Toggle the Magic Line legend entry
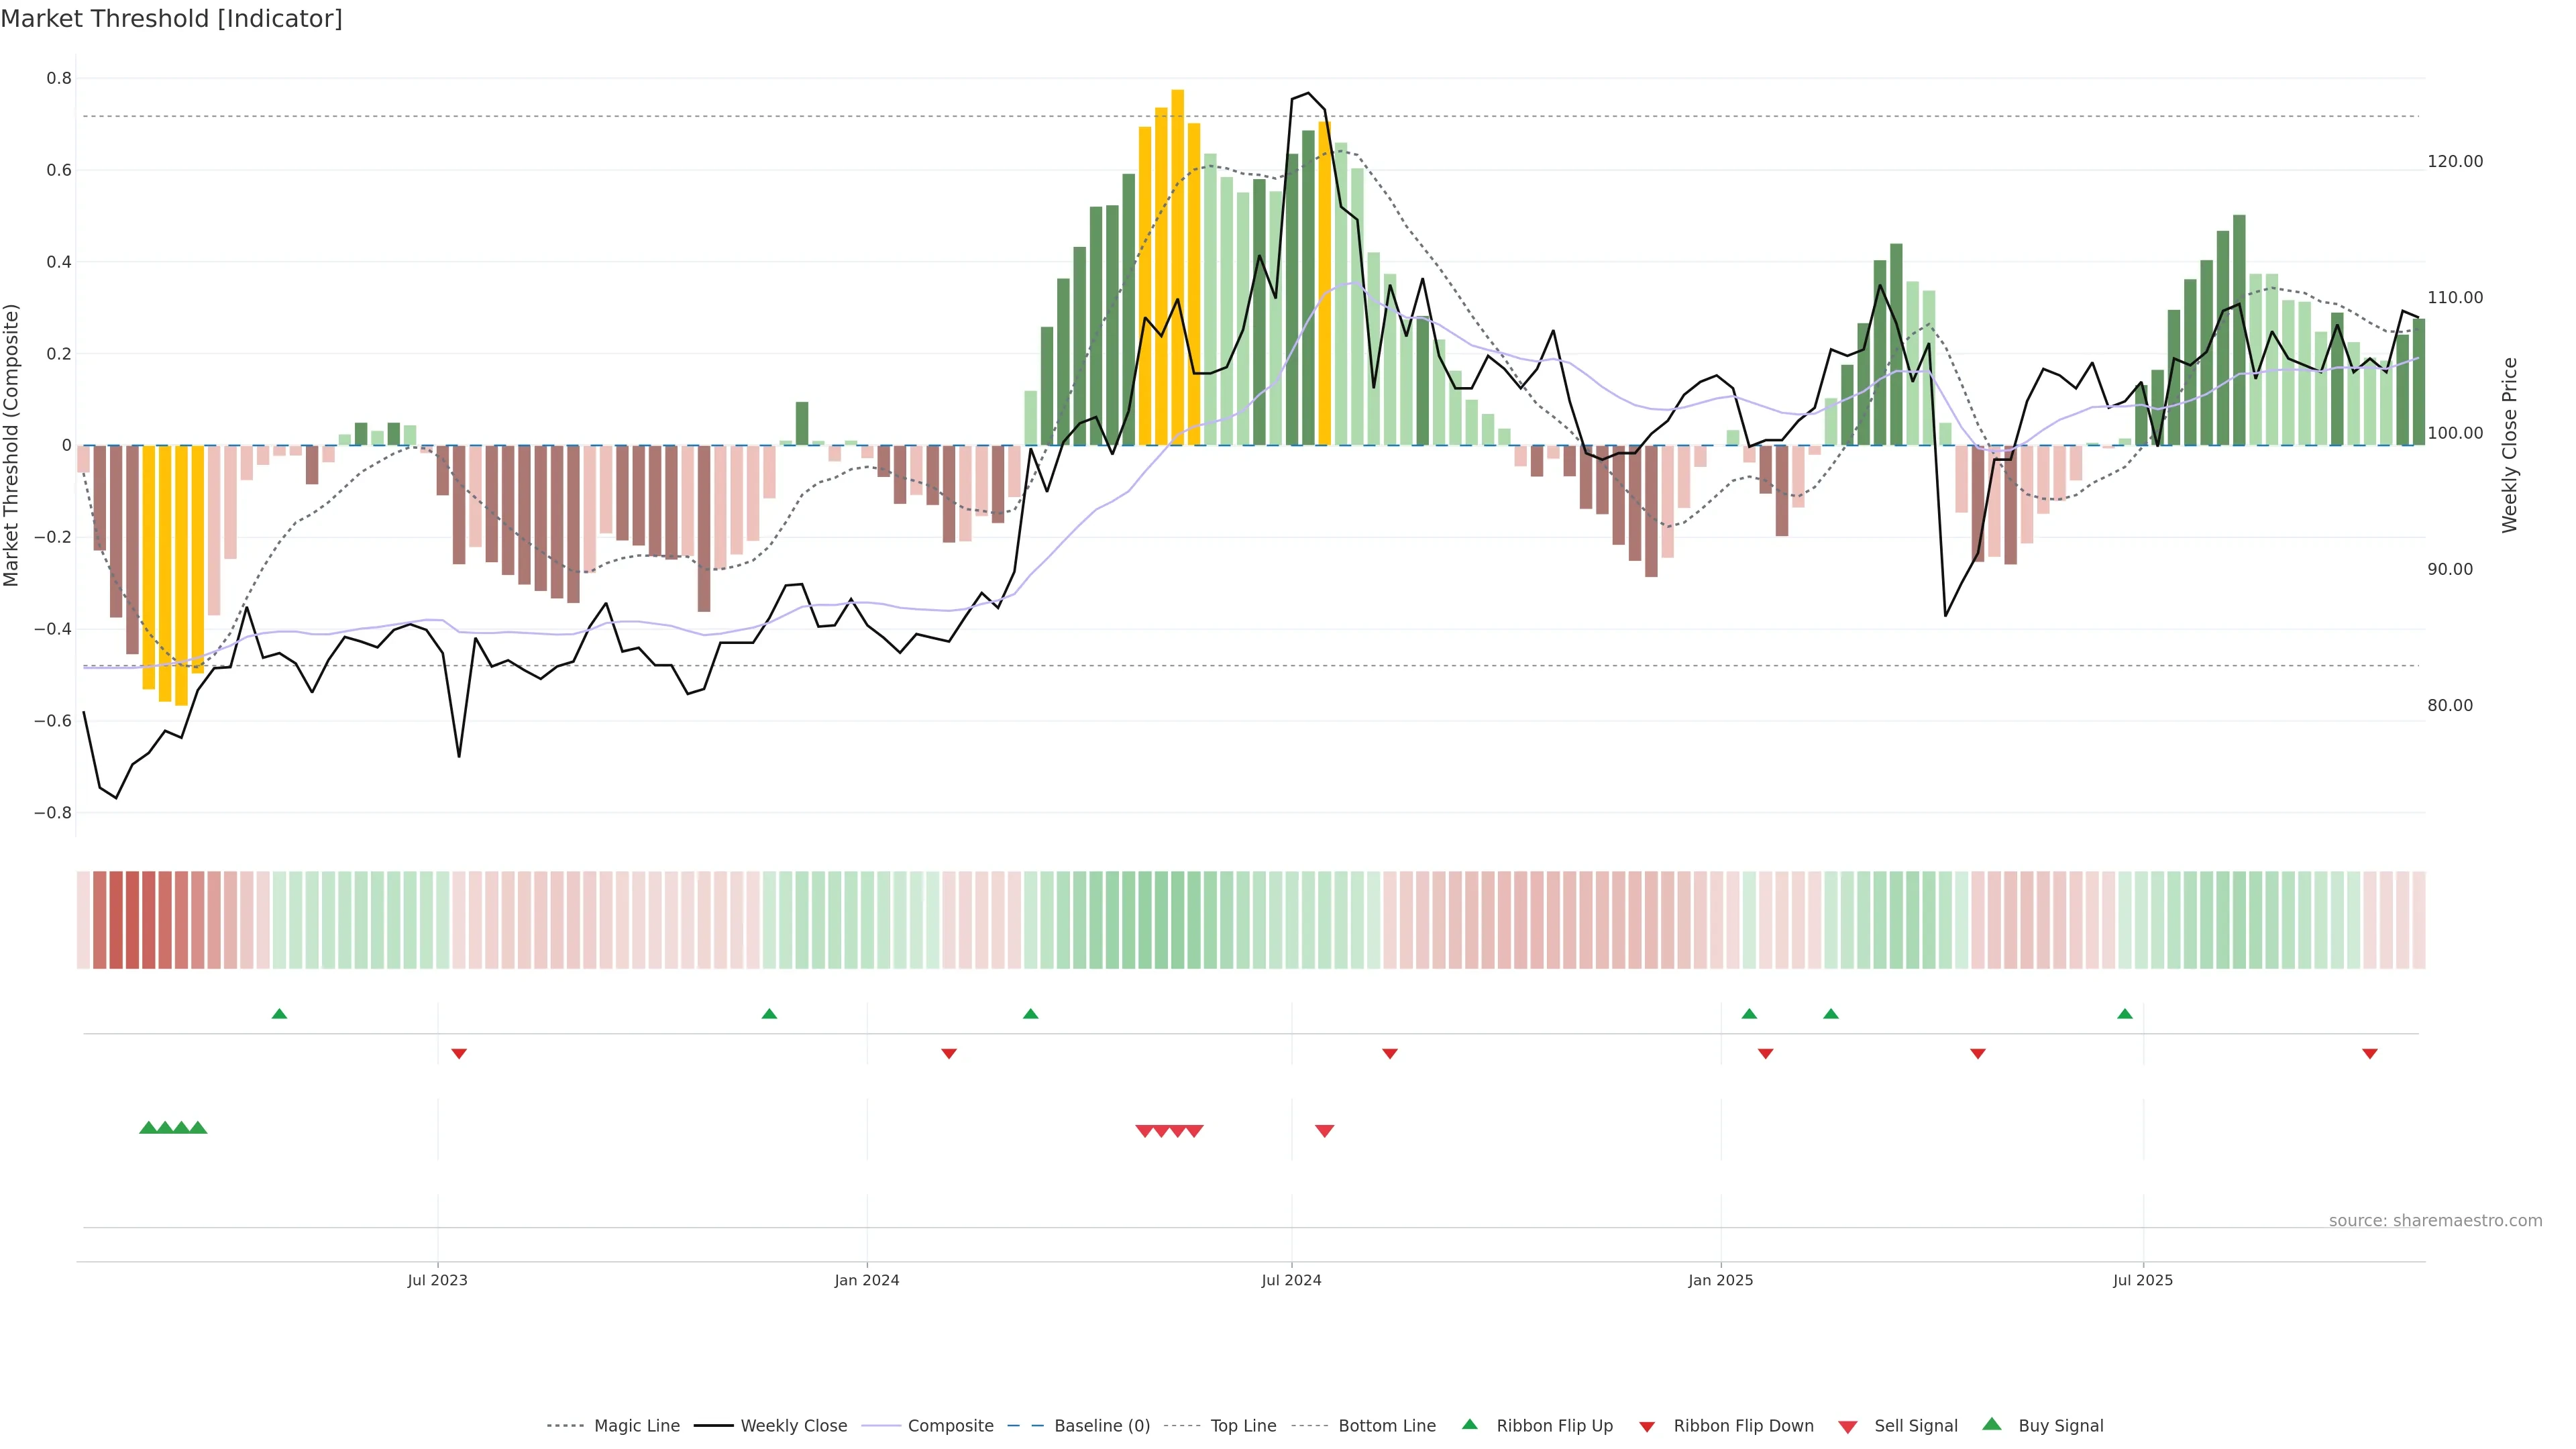The image size is (2576, 1449). point(636,1426)
